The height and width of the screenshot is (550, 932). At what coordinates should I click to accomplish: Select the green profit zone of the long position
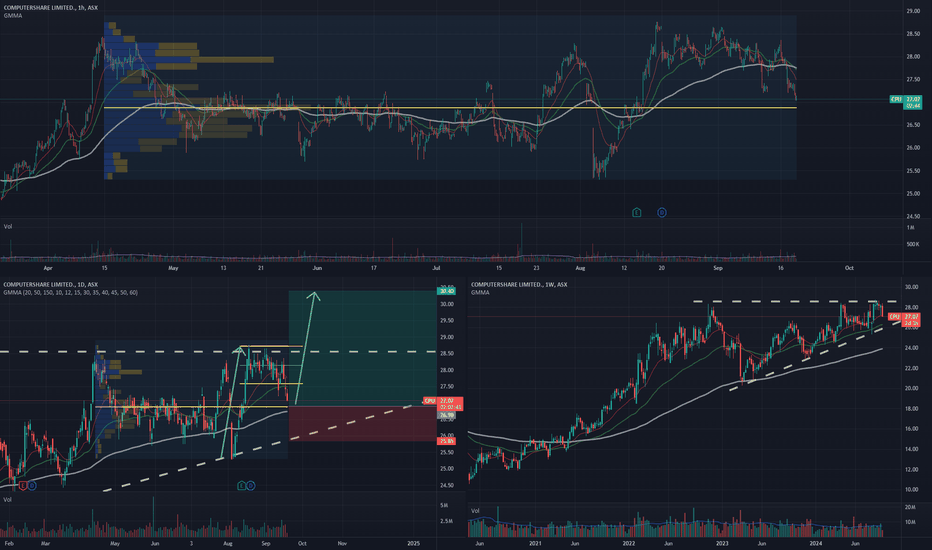363,348
